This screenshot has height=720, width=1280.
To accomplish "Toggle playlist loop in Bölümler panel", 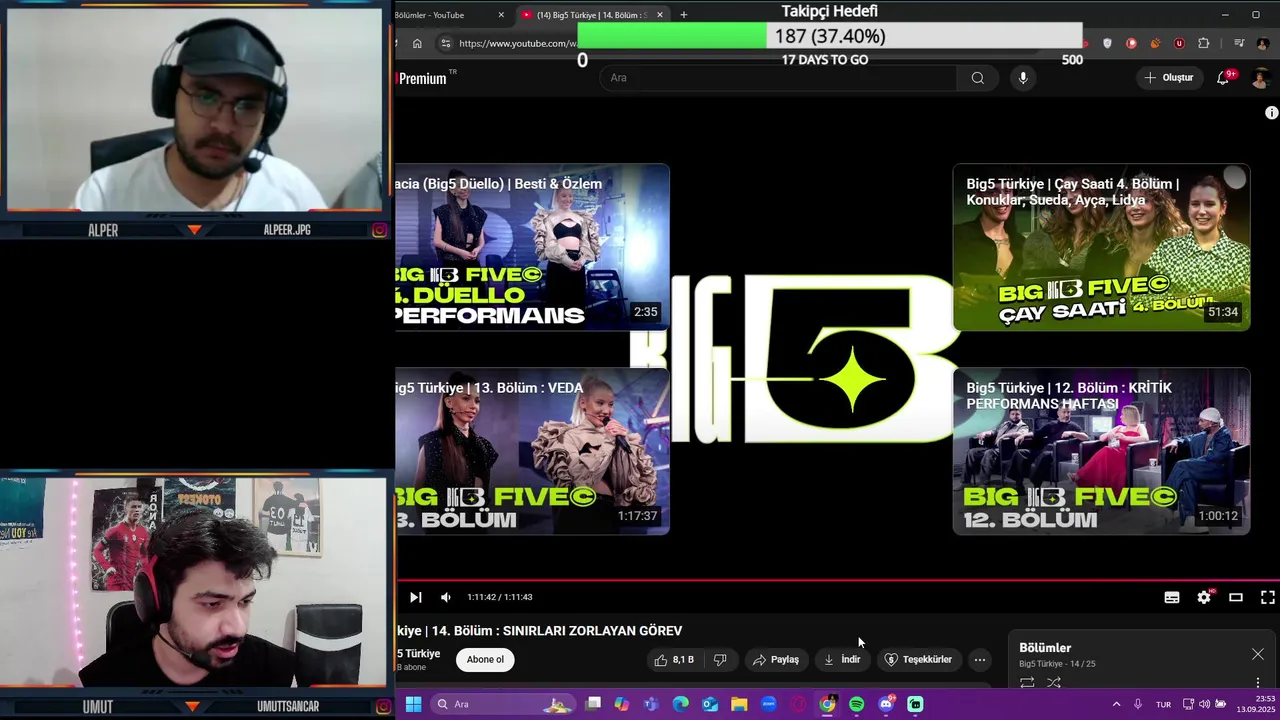I will 1027,683.
